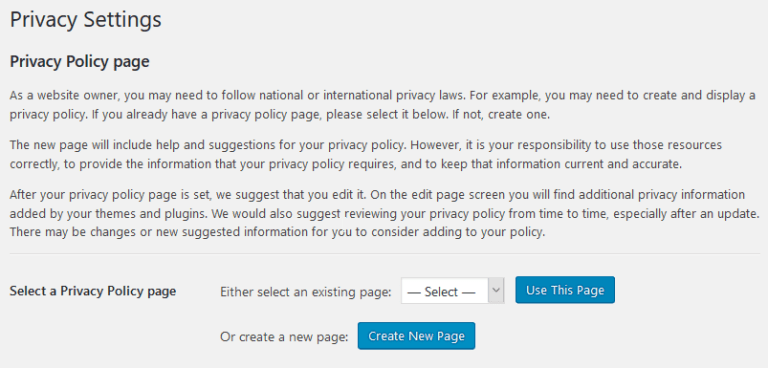
Task: Click the line starting 'There may be changes'
Action: coord(277,232)
